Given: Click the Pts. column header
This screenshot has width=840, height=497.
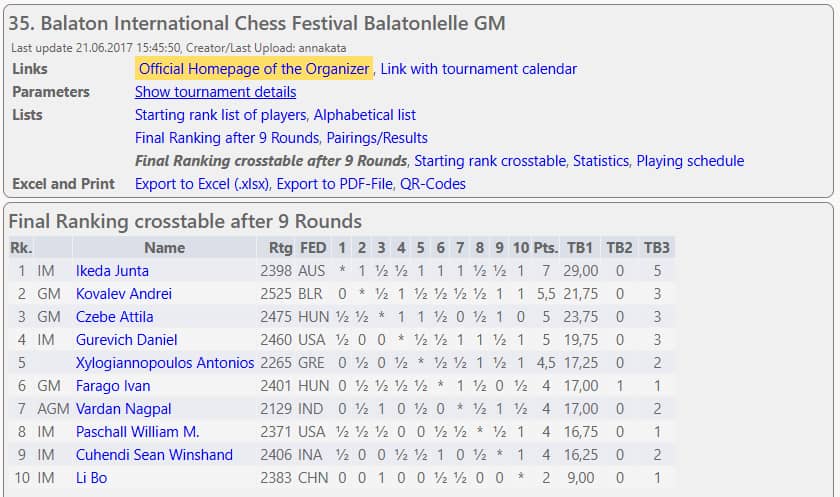Looking at the screenshot, I should [x=546, y=248].
